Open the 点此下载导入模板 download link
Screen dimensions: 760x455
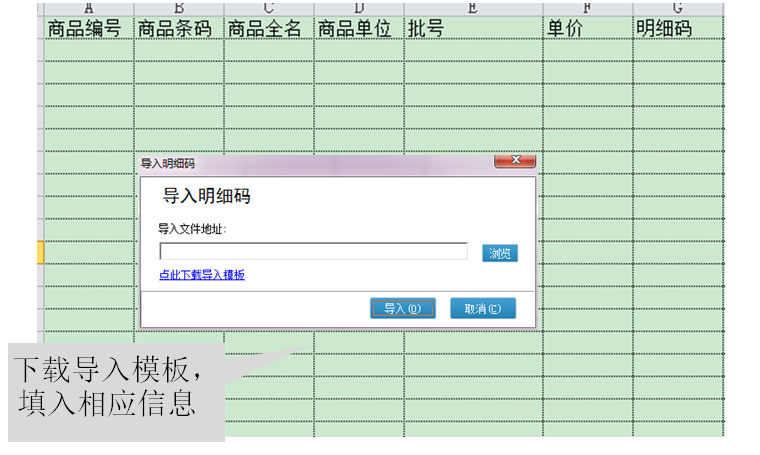point(202,275)
